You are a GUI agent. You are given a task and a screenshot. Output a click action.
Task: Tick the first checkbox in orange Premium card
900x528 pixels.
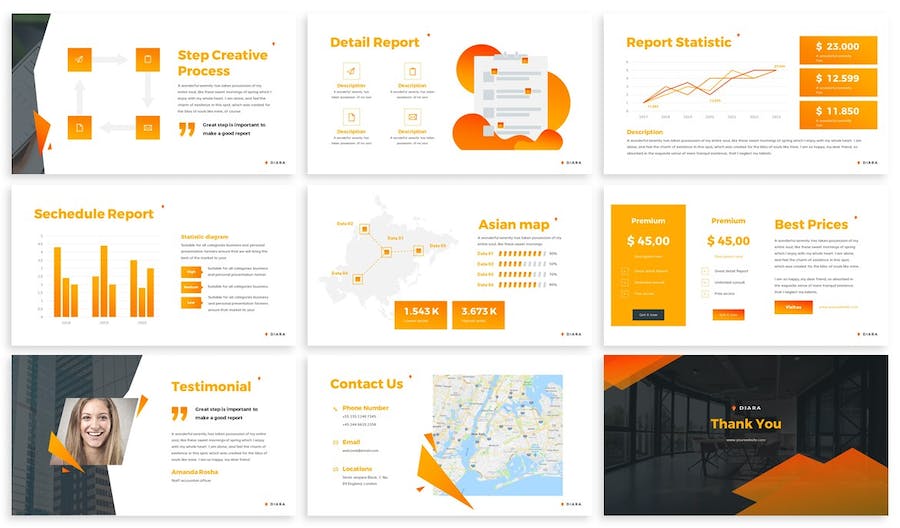pos(624,270)
